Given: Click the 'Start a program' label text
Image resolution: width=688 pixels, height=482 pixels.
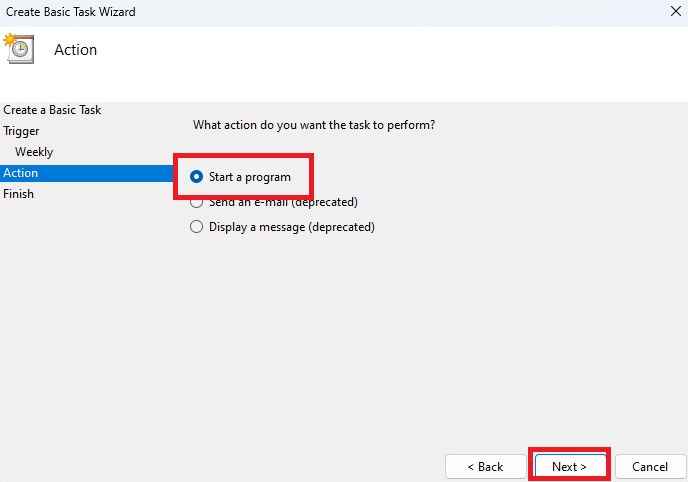Looking at the screenshot, I should pyautogui.click(x=250, y=177).
